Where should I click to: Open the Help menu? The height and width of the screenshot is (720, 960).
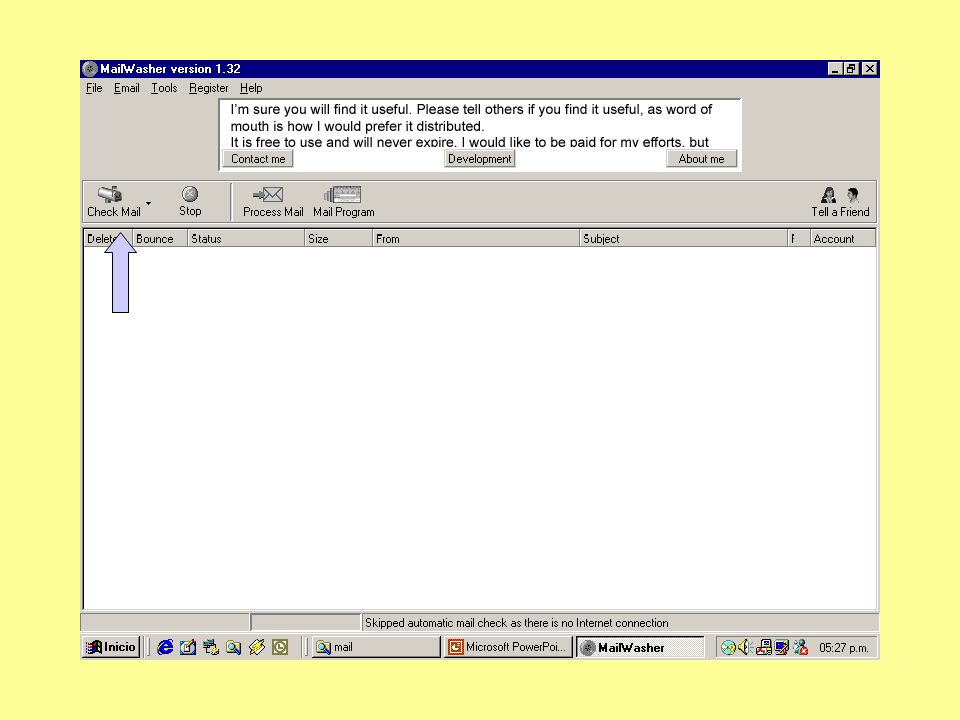(x=251, y=88)
